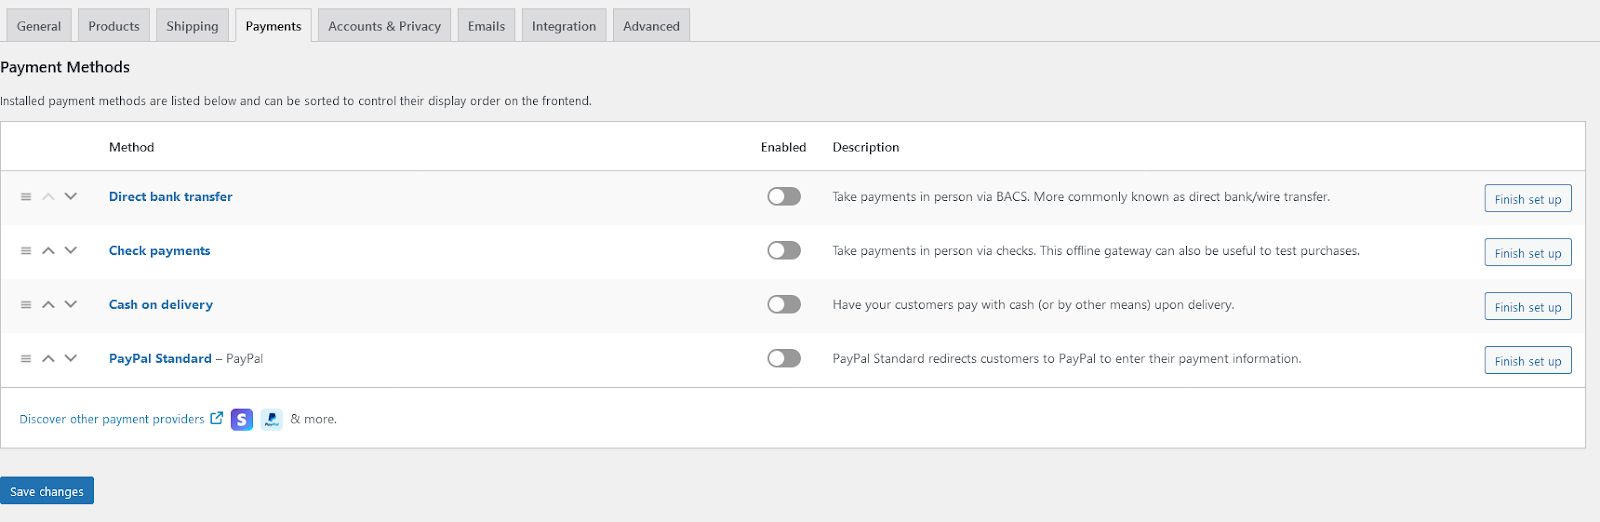Image resolution: width=1600 pixels, height=522 pixels.
Task: Open the Cash on delivery method link
Action: point(161,305)
